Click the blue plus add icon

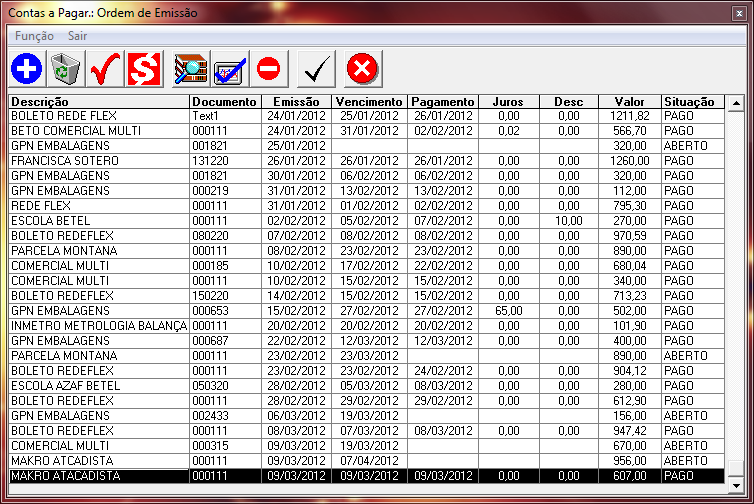pos(27,69)
